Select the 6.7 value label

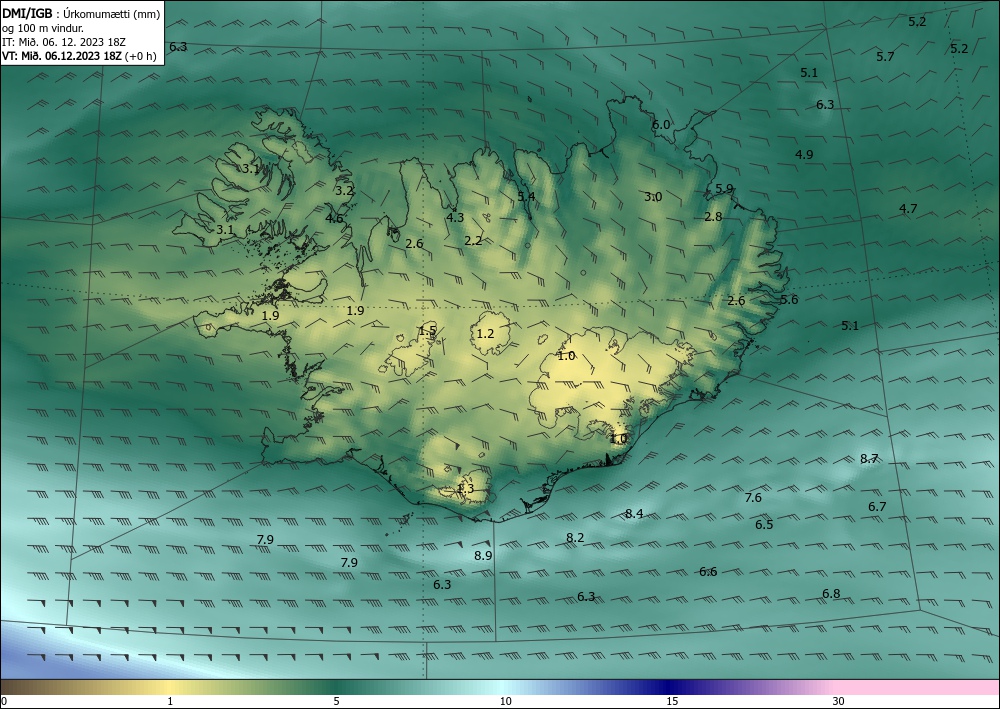[877, 506]
